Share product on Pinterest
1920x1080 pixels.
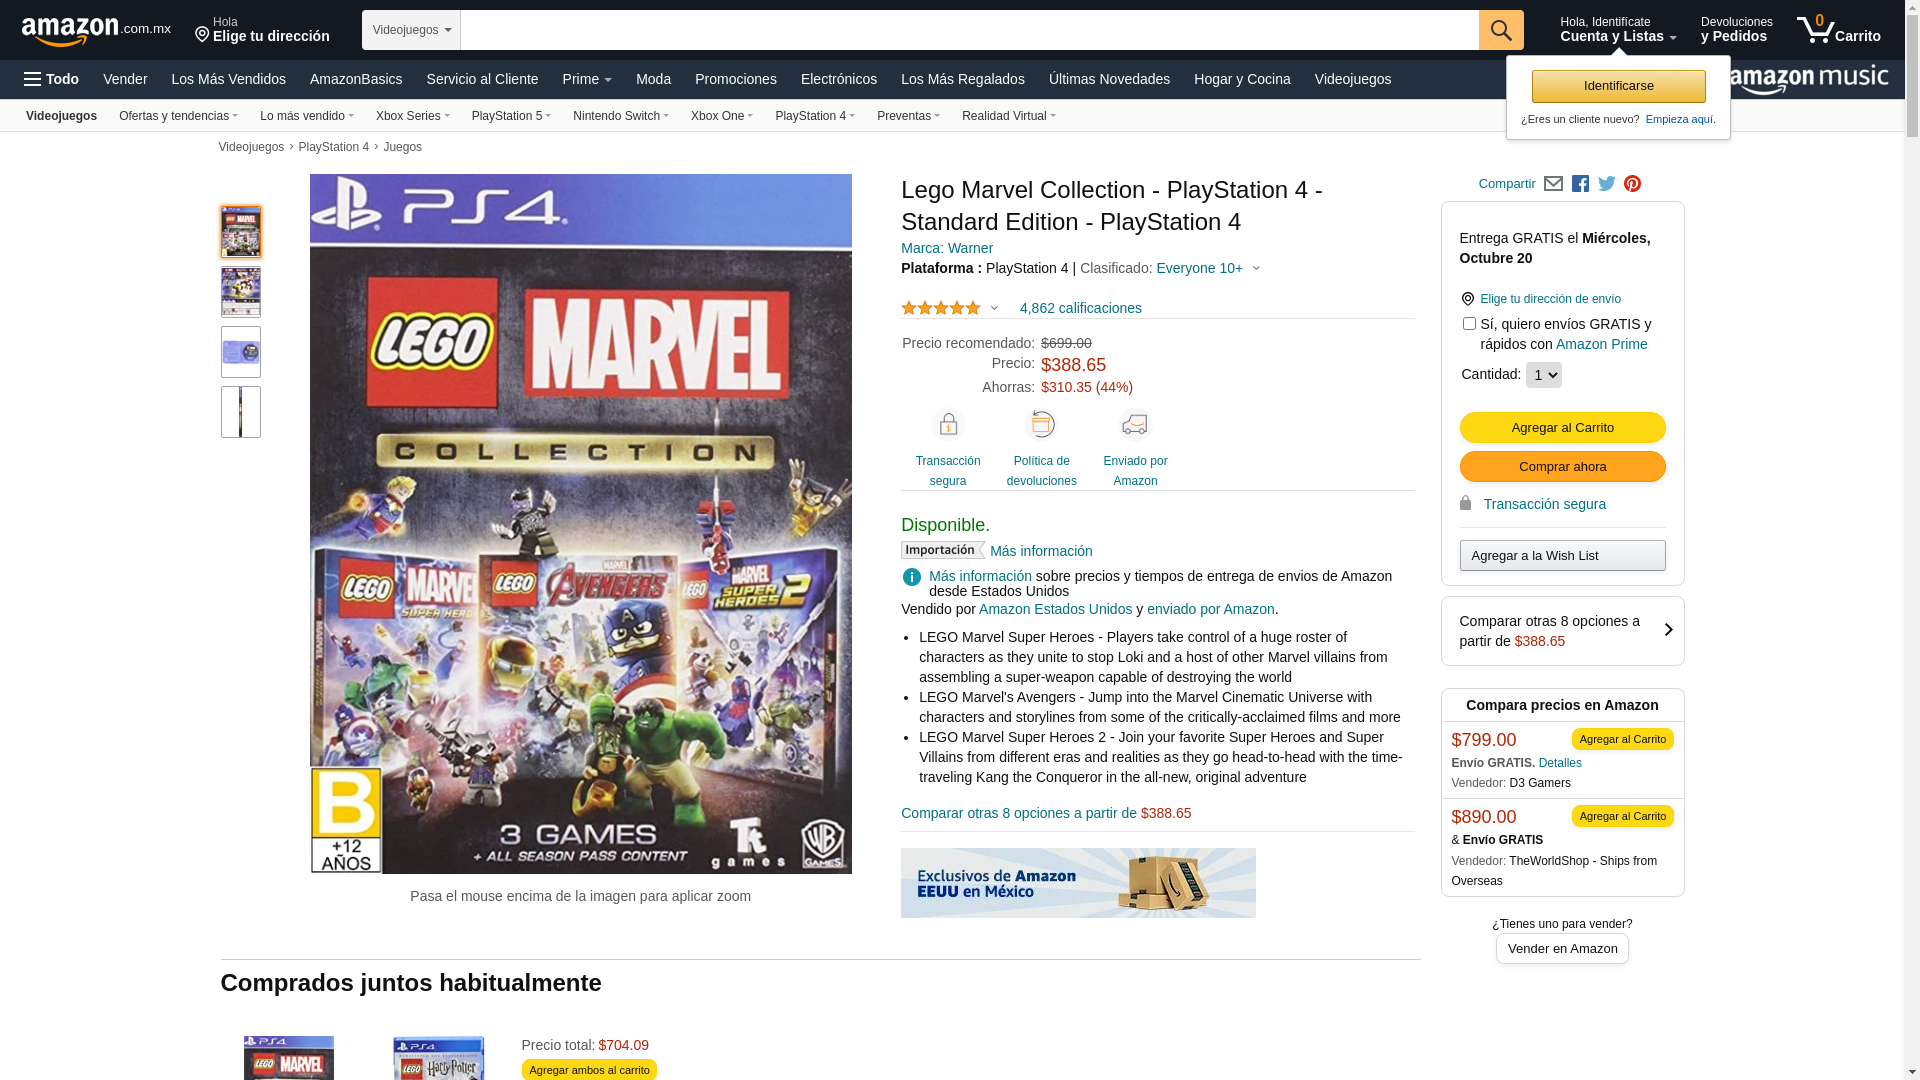coord(1632,184)
